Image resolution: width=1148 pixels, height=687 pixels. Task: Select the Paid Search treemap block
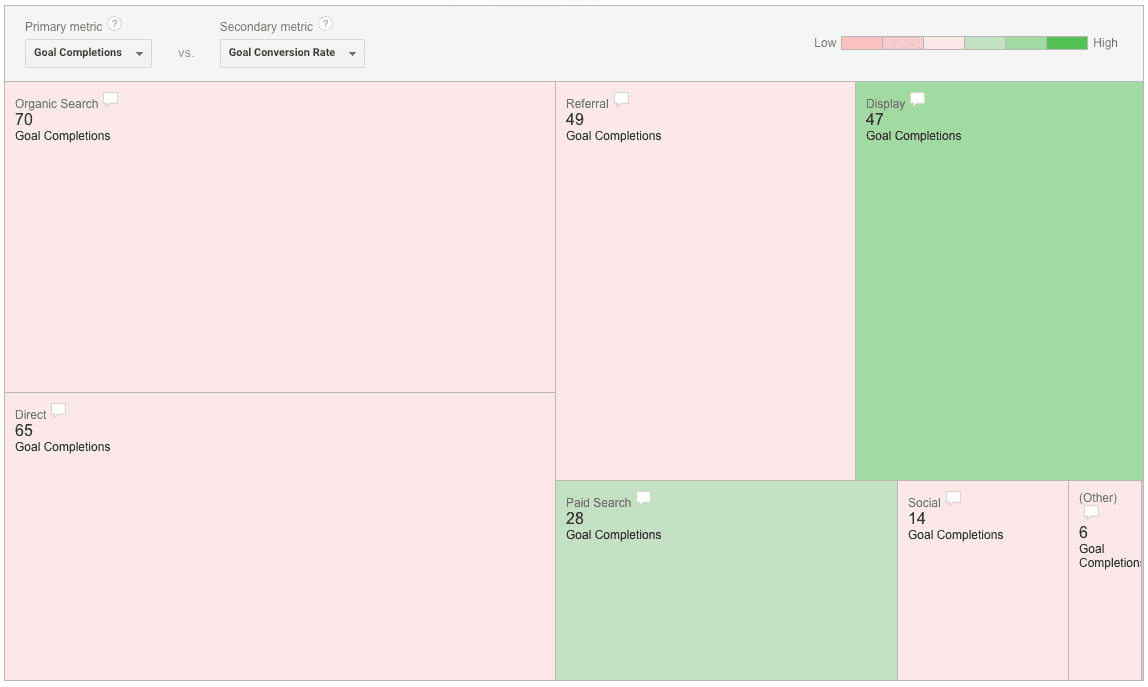(x=726, y=581)
